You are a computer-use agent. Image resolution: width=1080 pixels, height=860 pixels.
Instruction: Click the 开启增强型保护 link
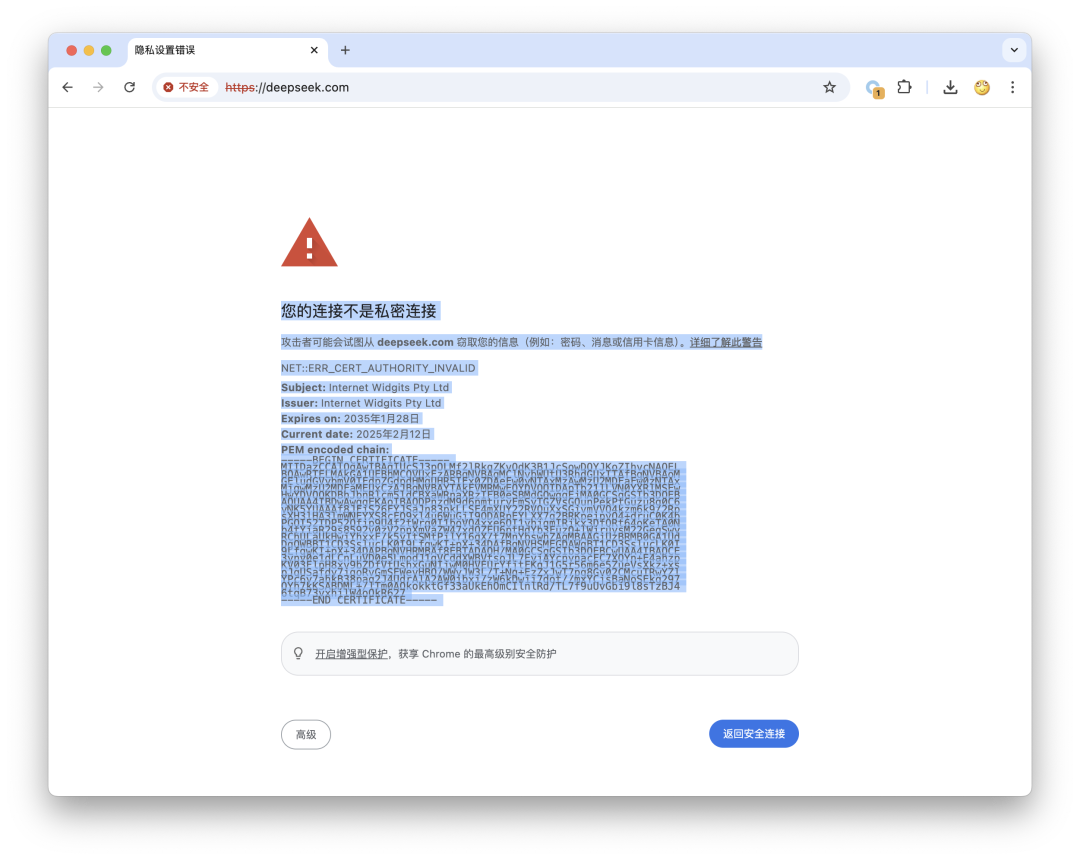pos(351,654)
